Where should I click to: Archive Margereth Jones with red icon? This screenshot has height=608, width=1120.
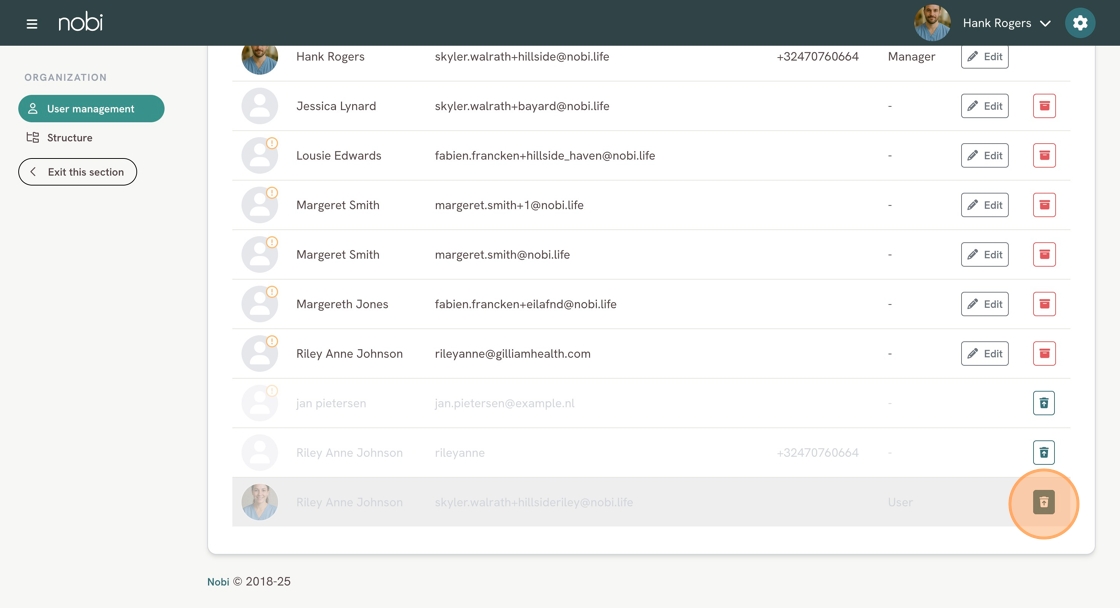coord(1044,304)
